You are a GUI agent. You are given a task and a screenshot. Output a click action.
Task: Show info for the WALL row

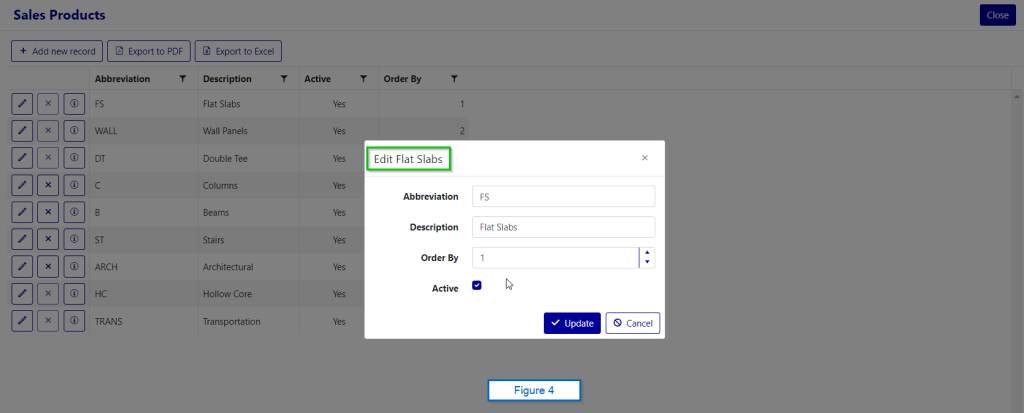(x=74, y=131)
